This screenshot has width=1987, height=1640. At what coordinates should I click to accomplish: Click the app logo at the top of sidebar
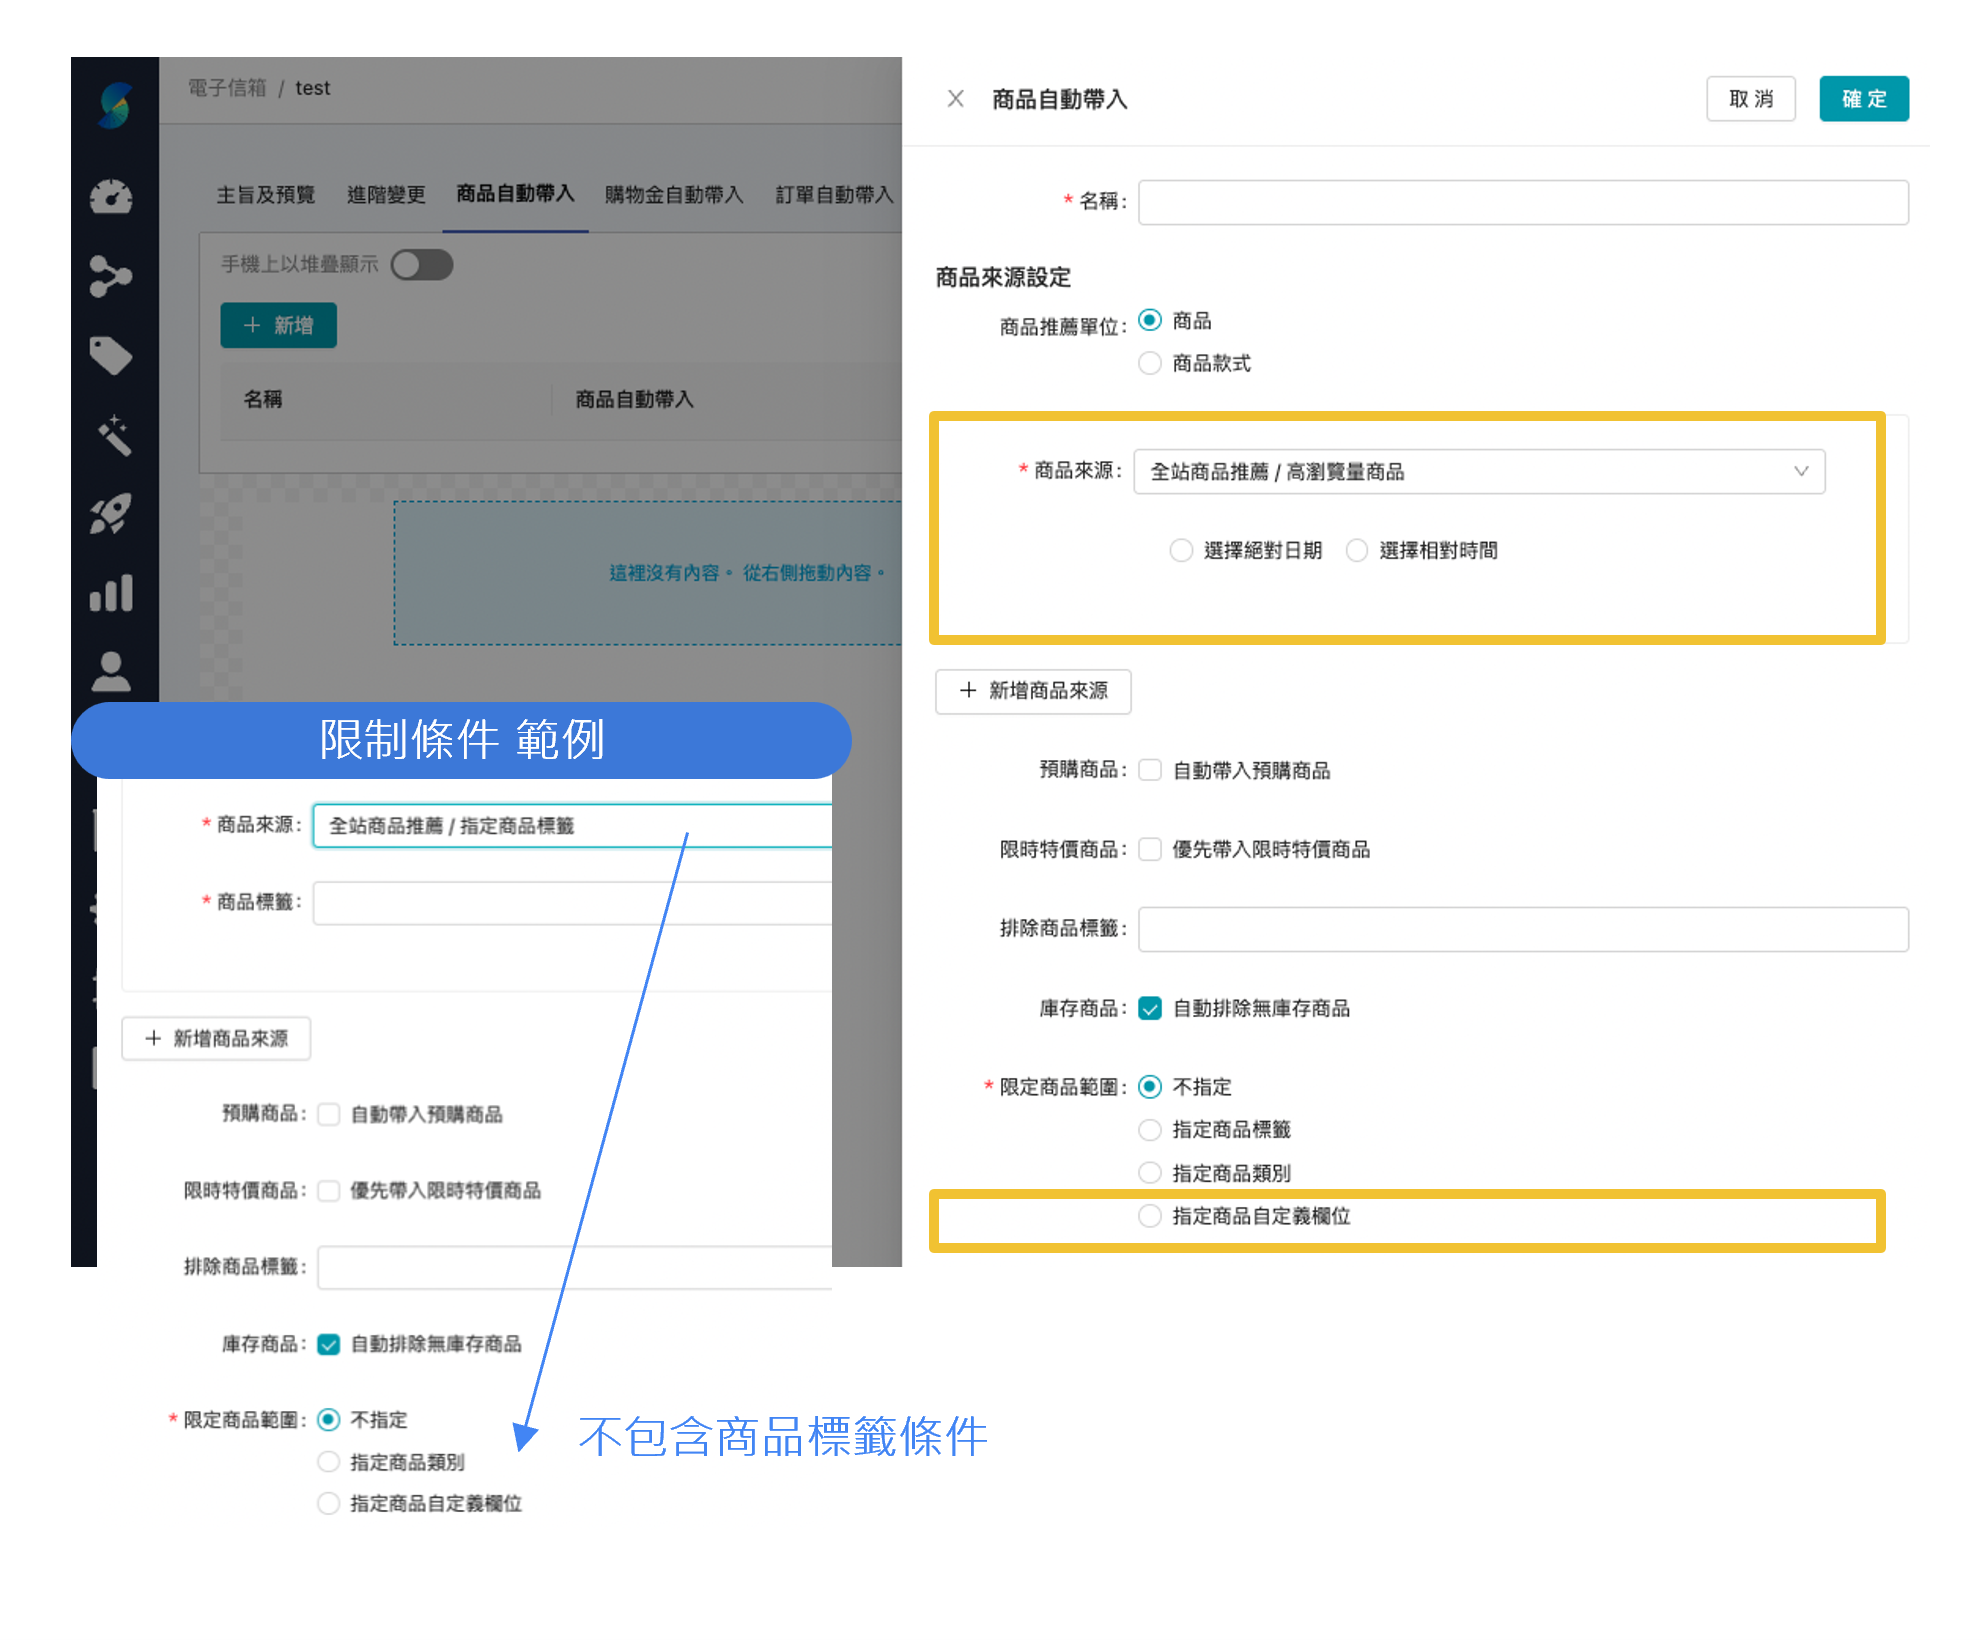pos(113,105)
